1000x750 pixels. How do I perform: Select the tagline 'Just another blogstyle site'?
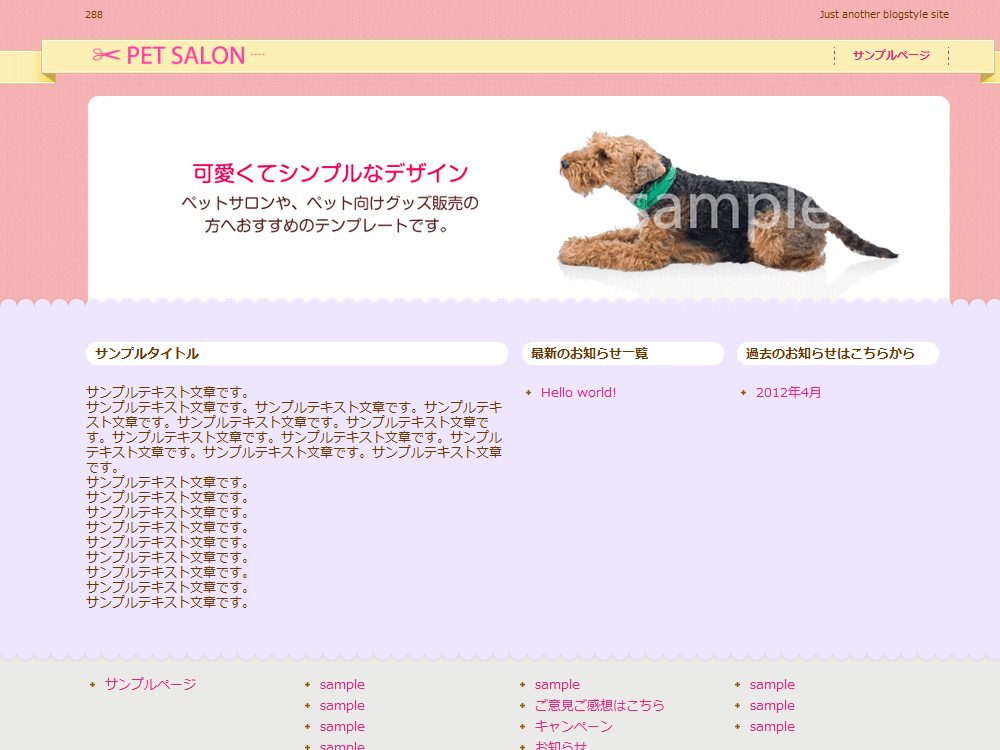point(884,15)
